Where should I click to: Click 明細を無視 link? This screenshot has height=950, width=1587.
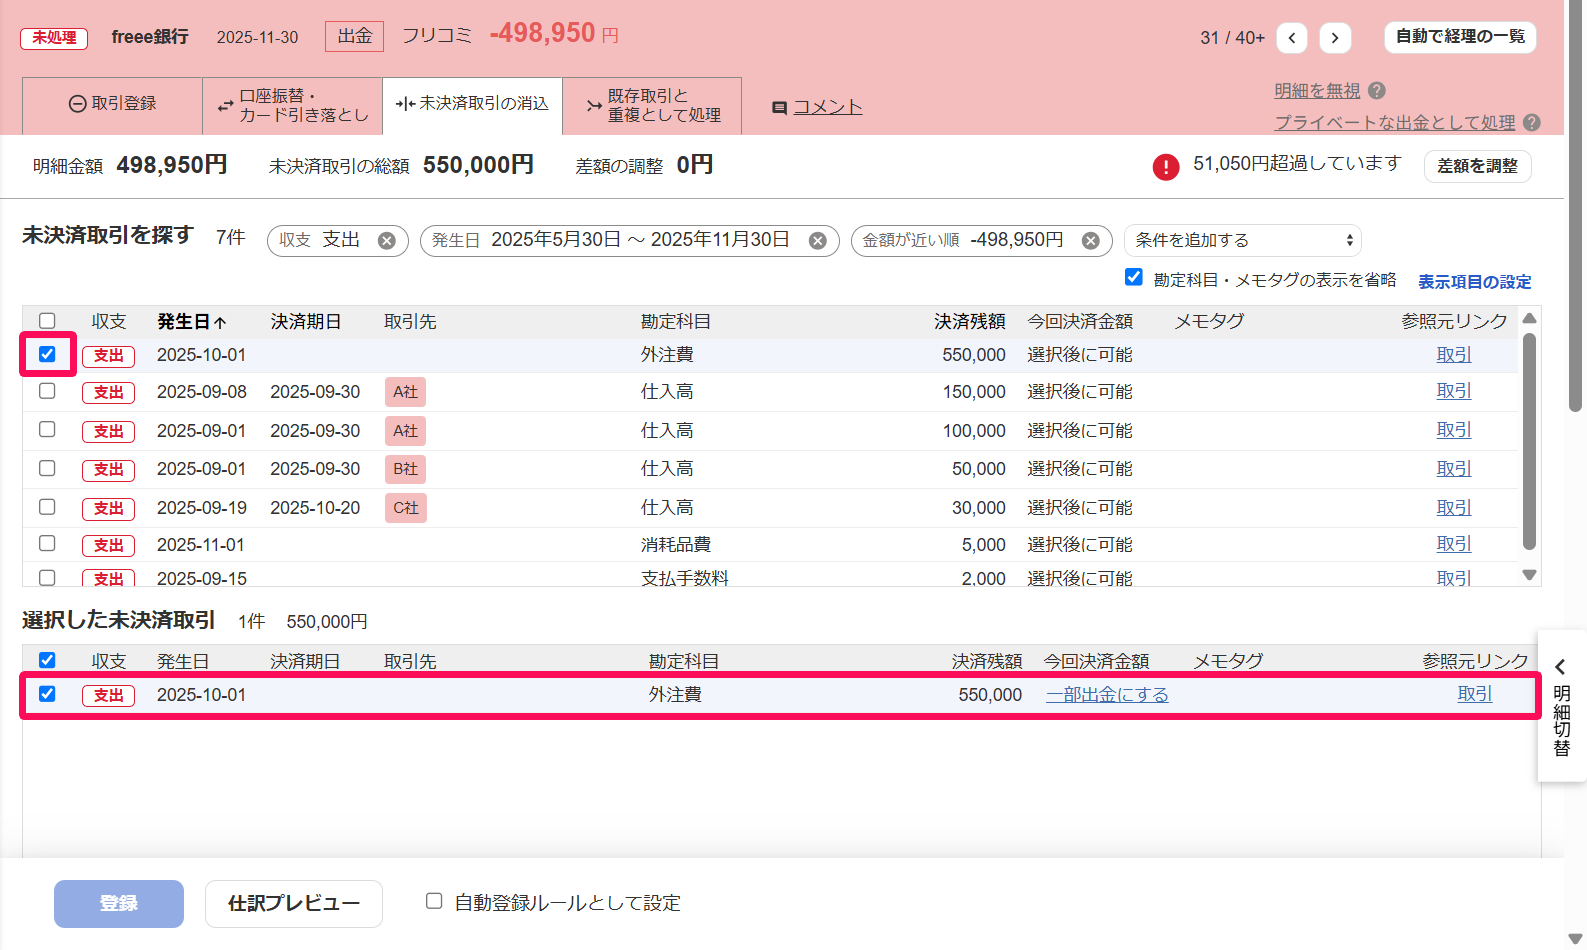[1317, 91]
